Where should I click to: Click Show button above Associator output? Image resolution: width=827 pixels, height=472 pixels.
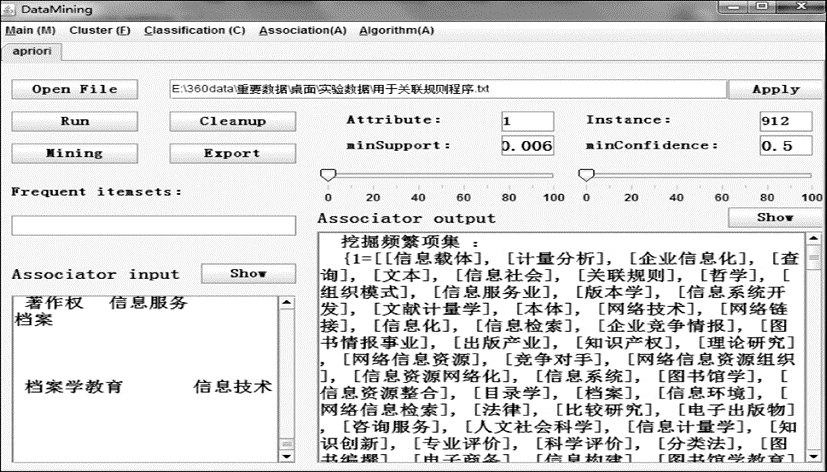pos(775,217)
